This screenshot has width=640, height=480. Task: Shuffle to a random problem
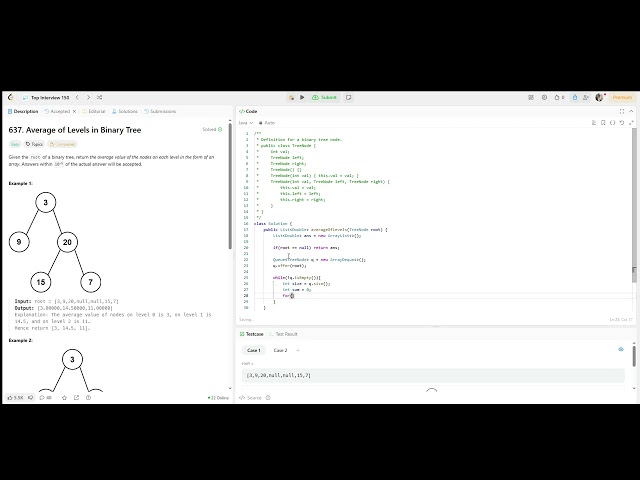tap(100, 97)
